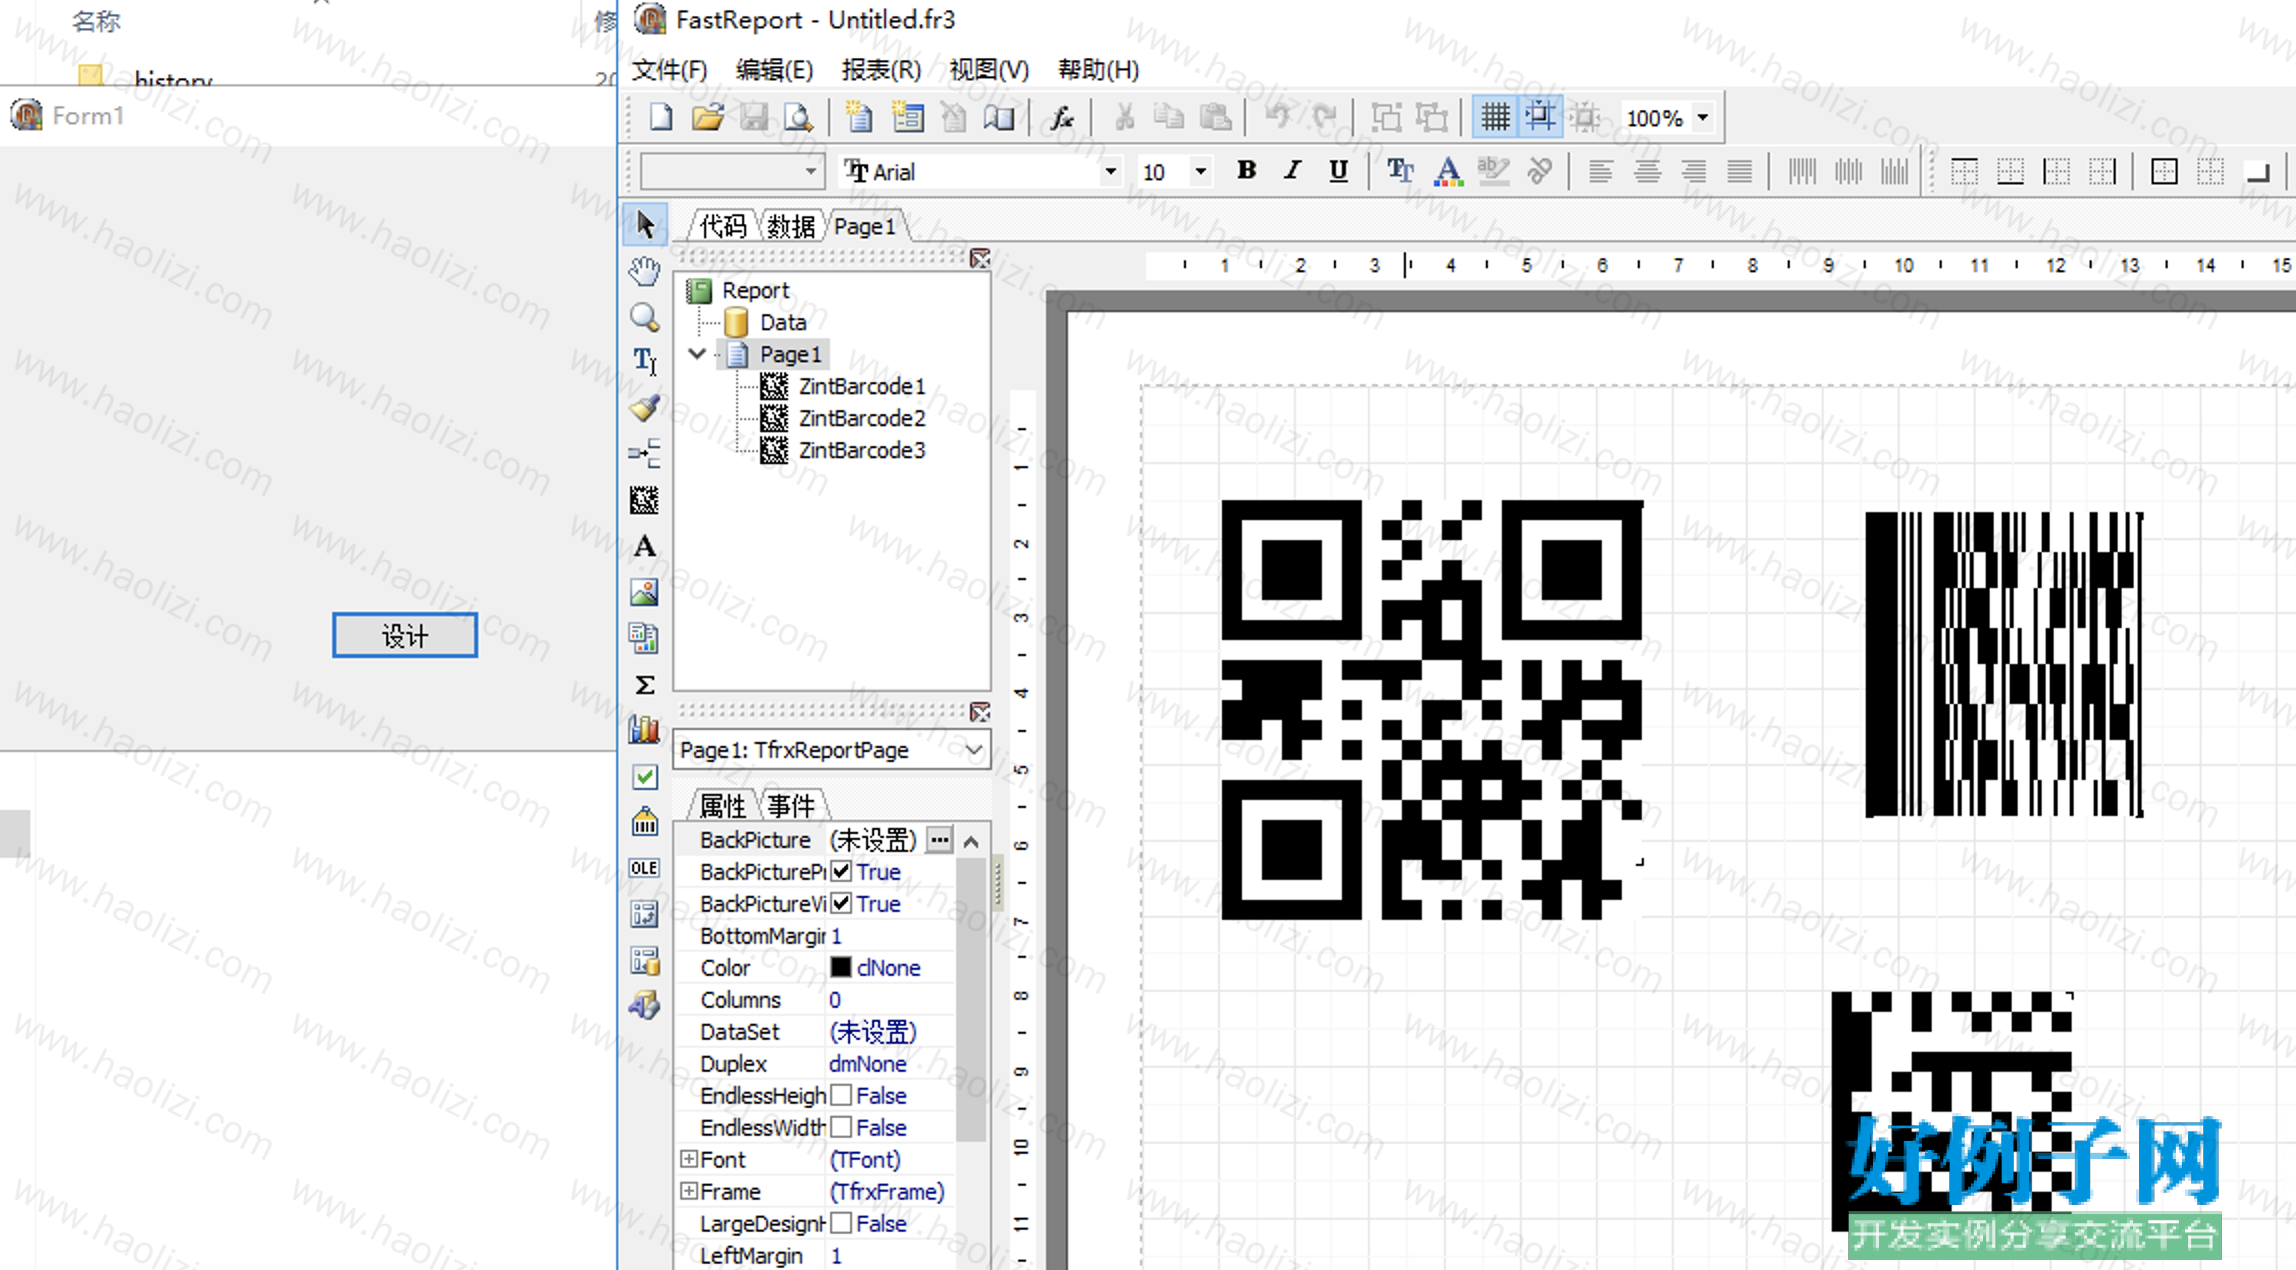Insert a System text (sigma) object
Screen dimensions: 2296x1270
[x=645, y=685]
